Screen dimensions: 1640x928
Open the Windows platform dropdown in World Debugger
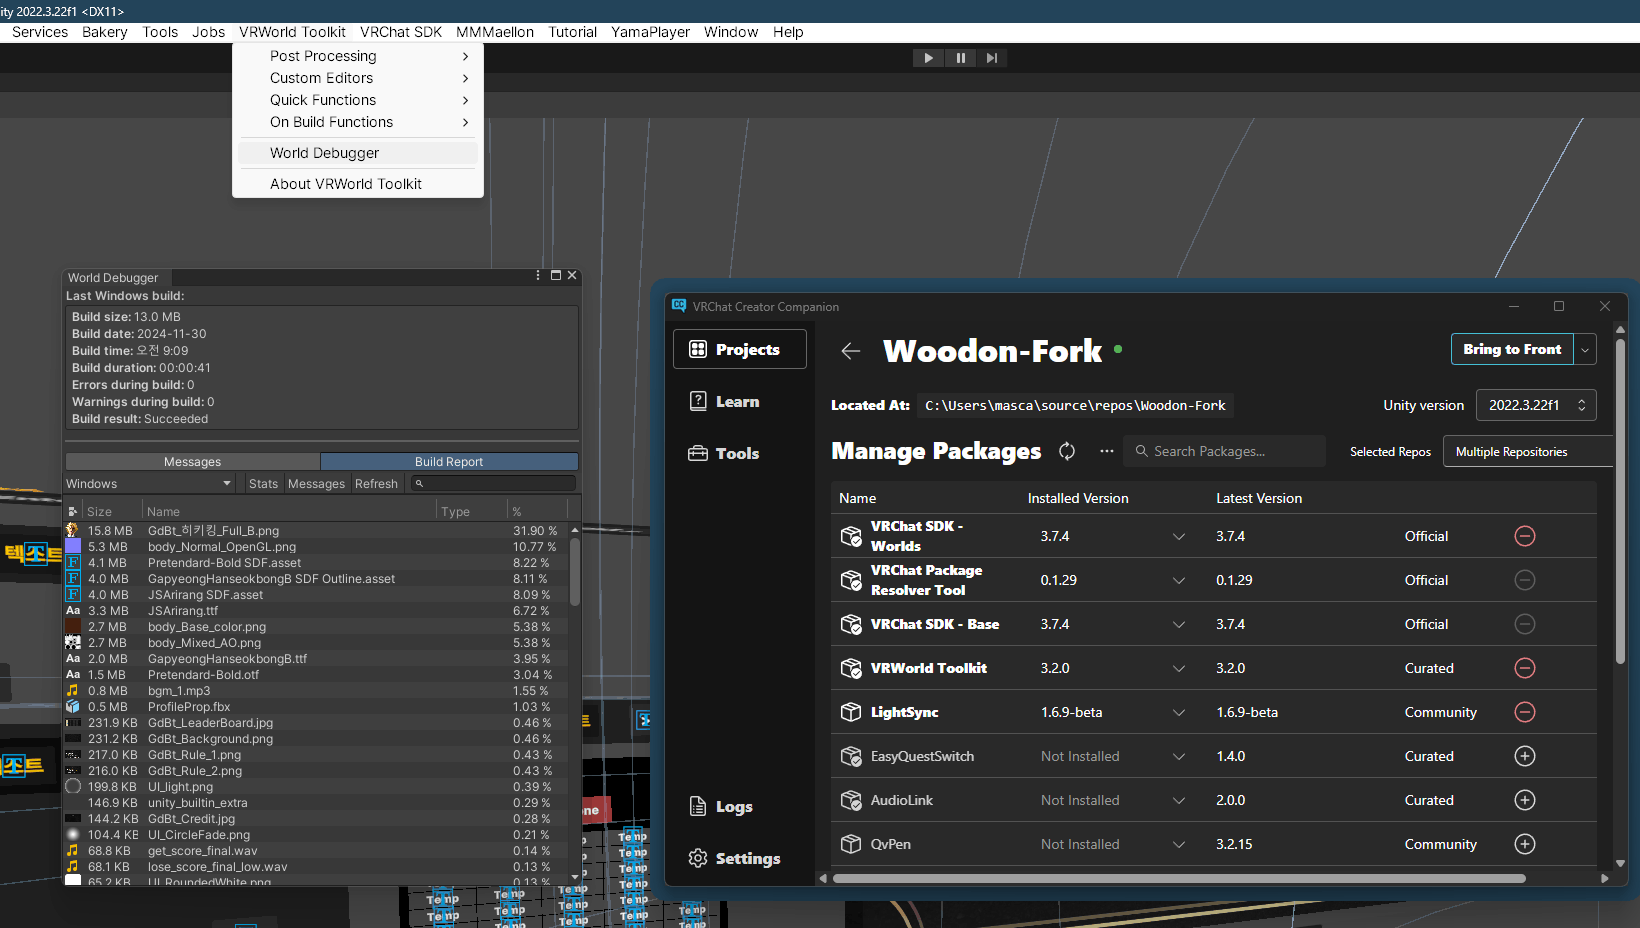tap(149, 483)
